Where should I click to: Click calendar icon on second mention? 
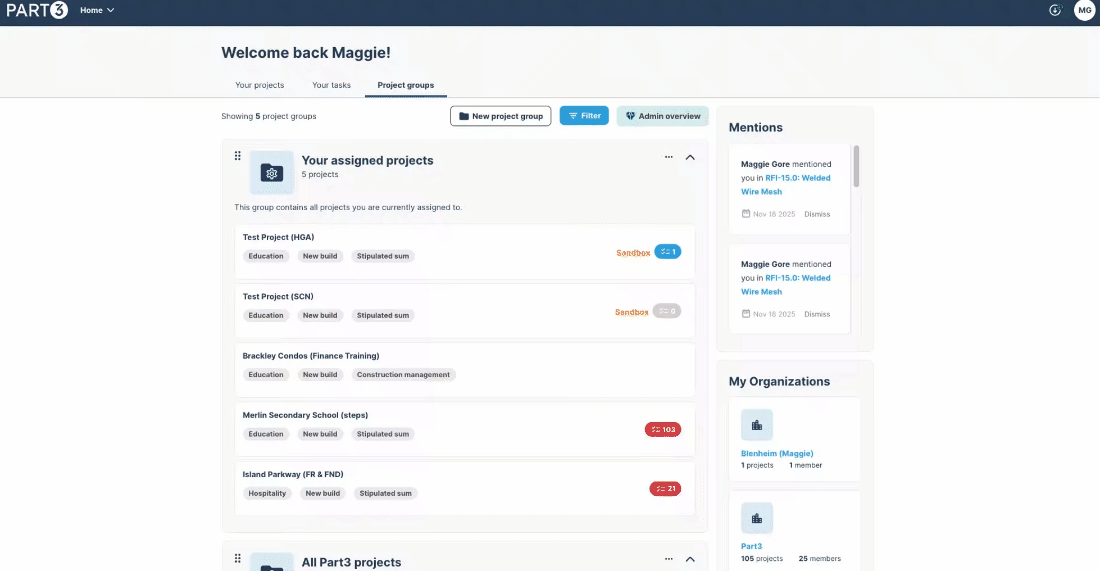click(x=746, y=314)
